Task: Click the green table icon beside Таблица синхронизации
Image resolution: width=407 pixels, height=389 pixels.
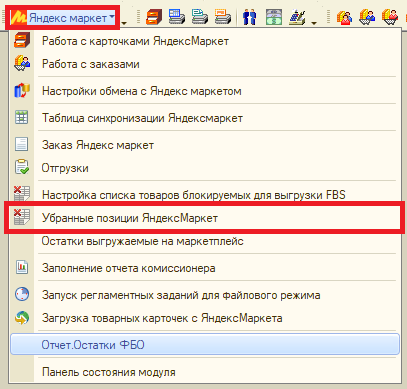Action: pos(22,117)
